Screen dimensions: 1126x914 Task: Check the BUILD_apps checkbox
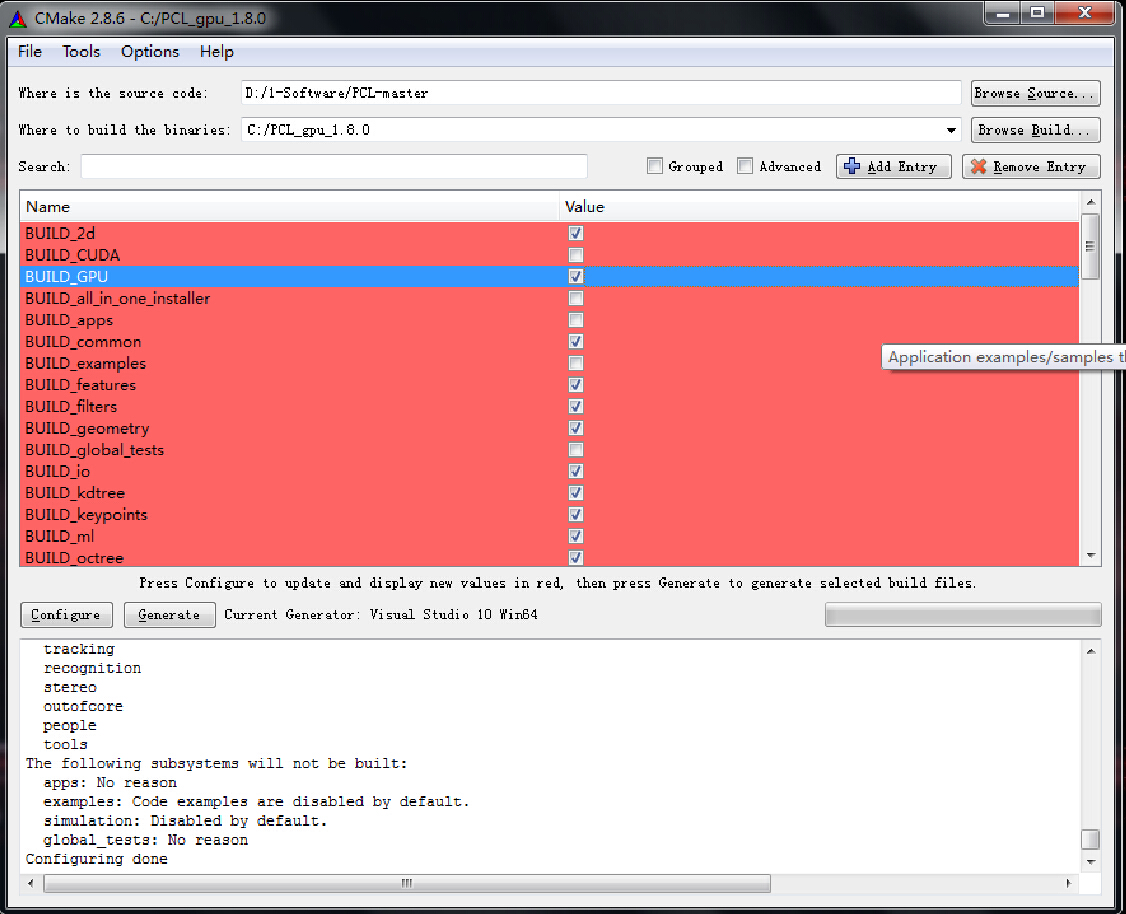(x=576, y=320)
